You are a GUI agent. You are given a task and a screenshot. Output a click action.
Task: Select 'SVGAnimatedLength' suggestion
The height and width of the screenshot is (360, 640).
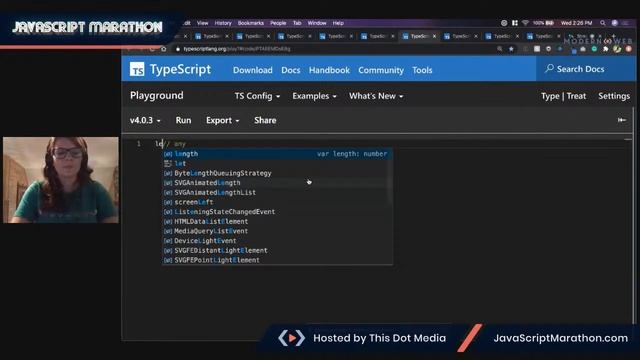(278, 183)
